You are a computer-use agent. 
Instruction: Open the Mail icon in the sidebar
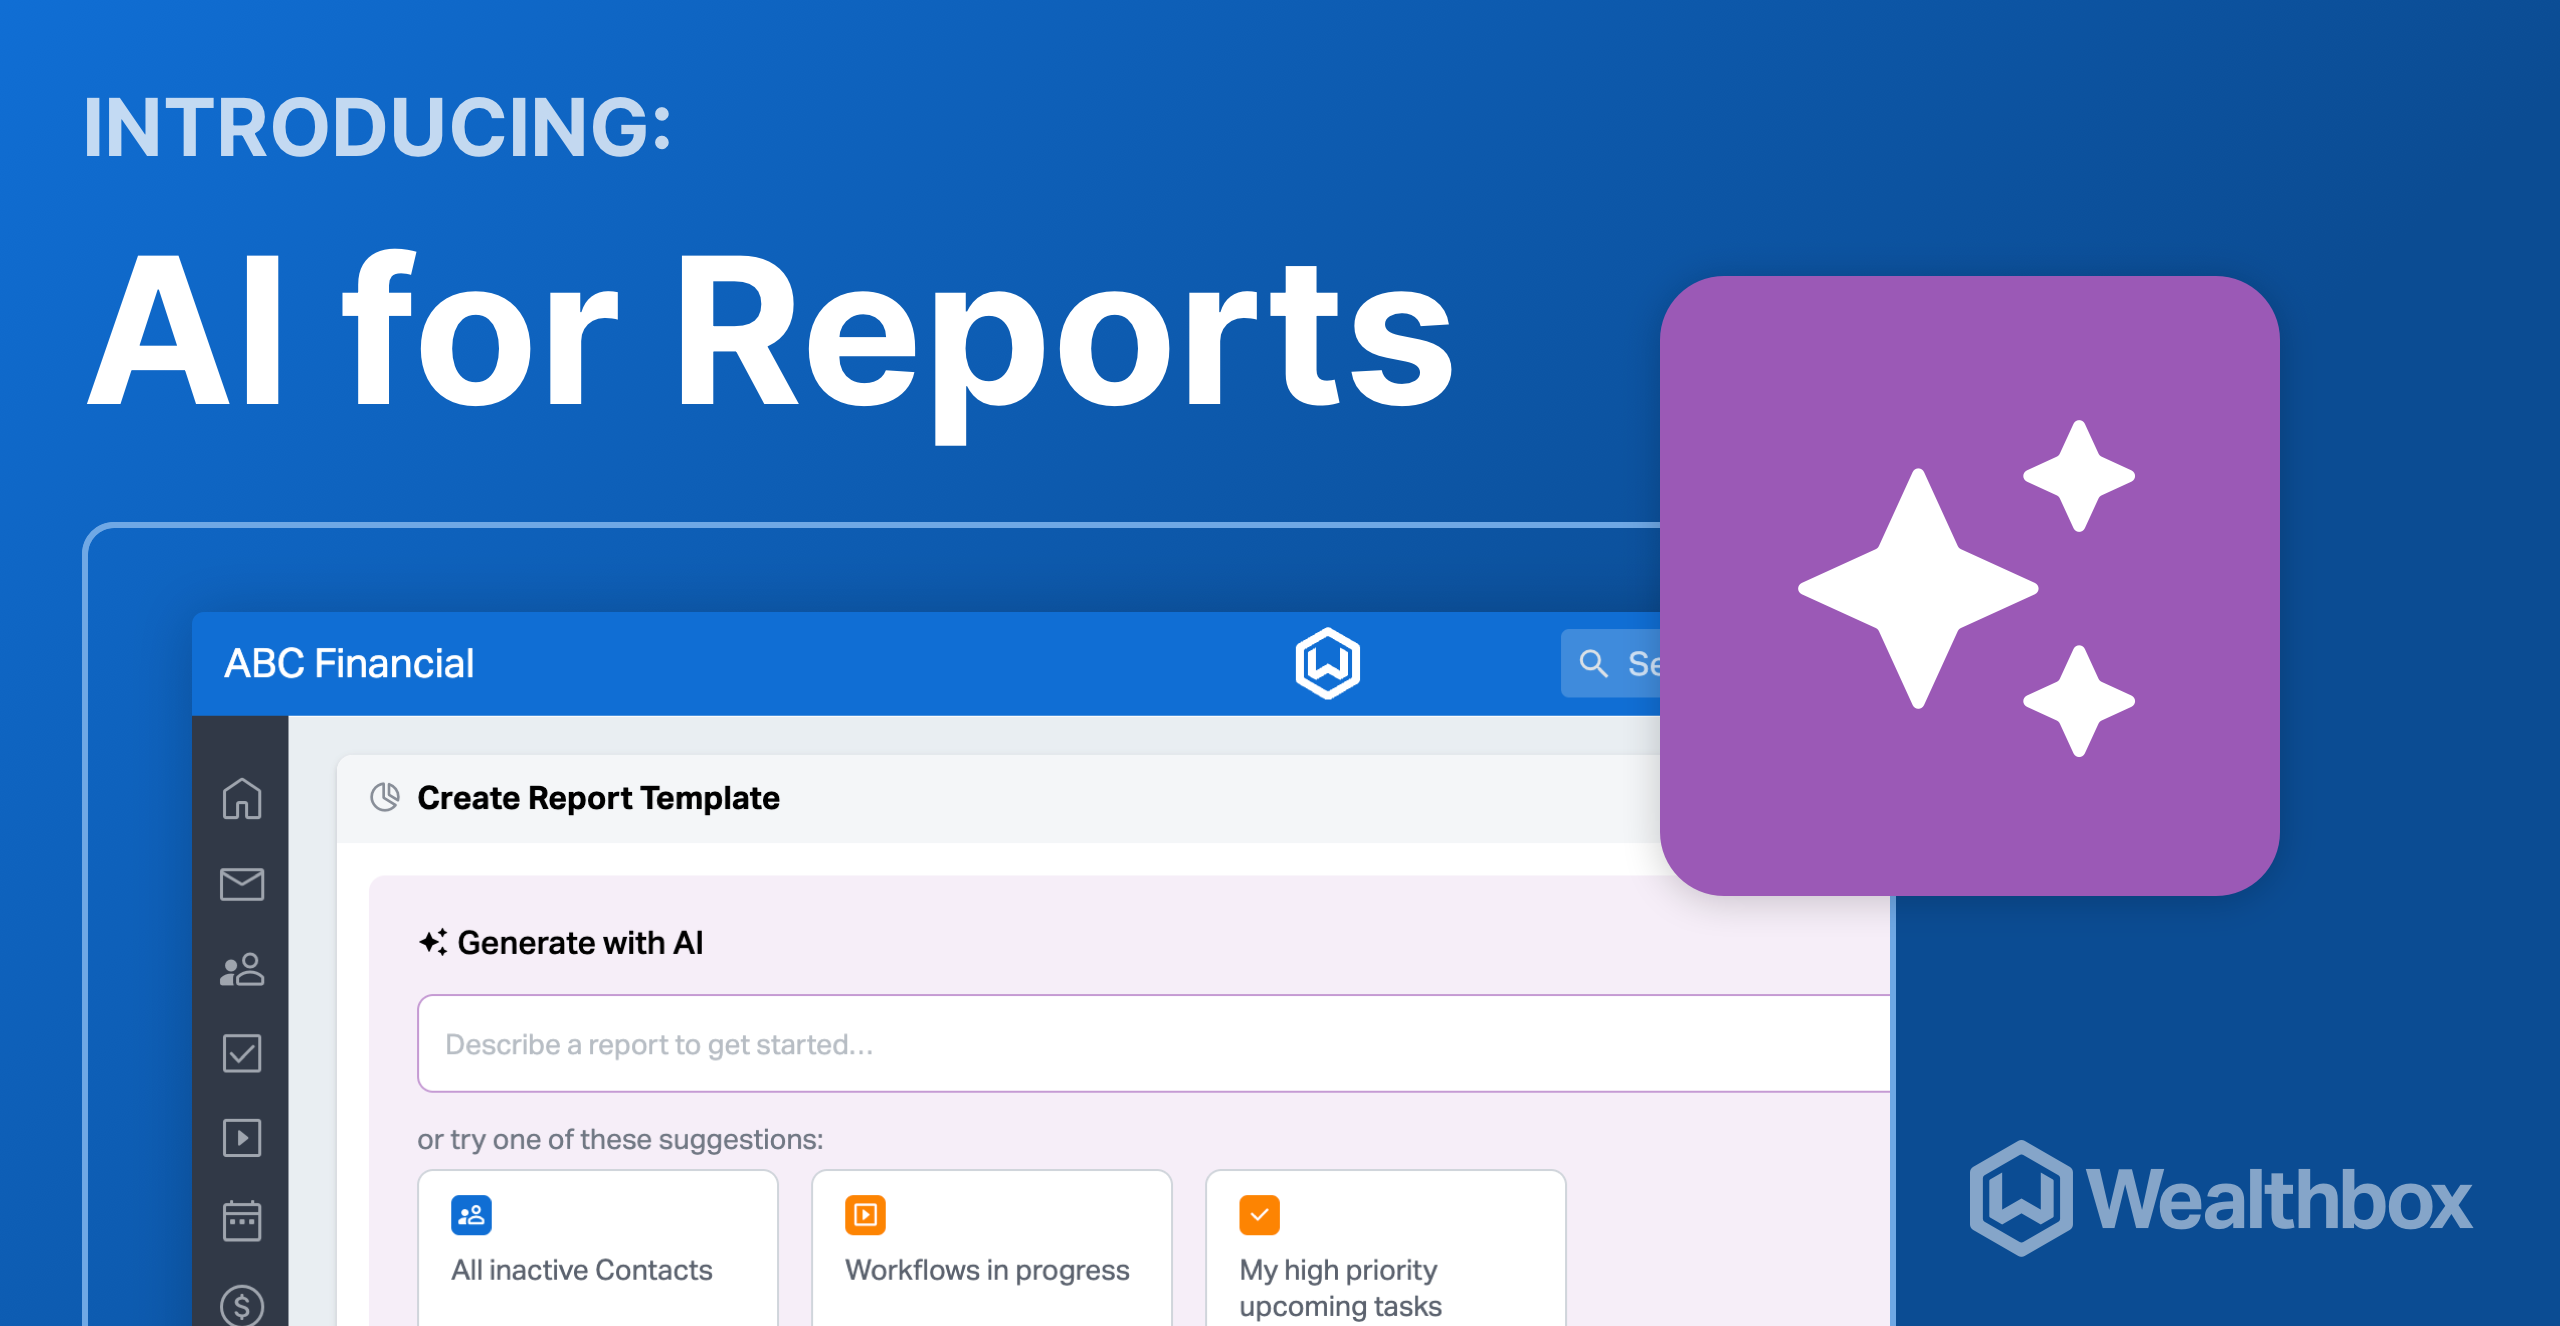click(240, 884)
